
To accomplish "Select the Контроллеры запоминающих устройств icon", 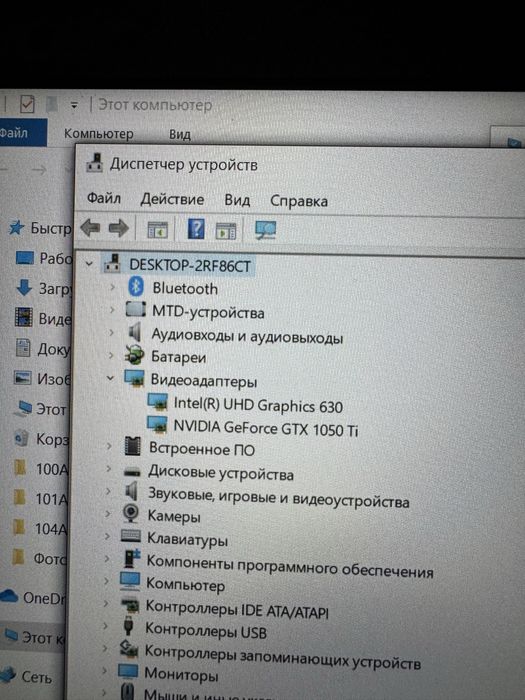I will point(129,648).
